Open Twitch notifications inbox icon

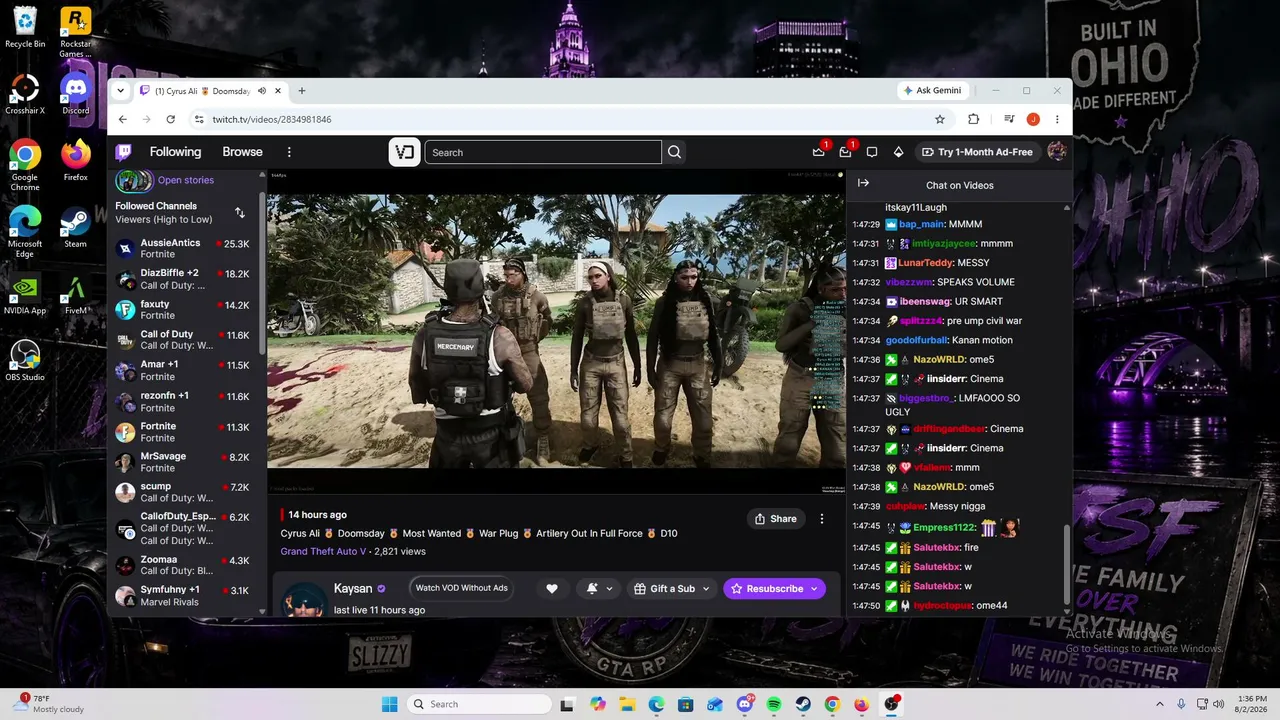point(845,152)
